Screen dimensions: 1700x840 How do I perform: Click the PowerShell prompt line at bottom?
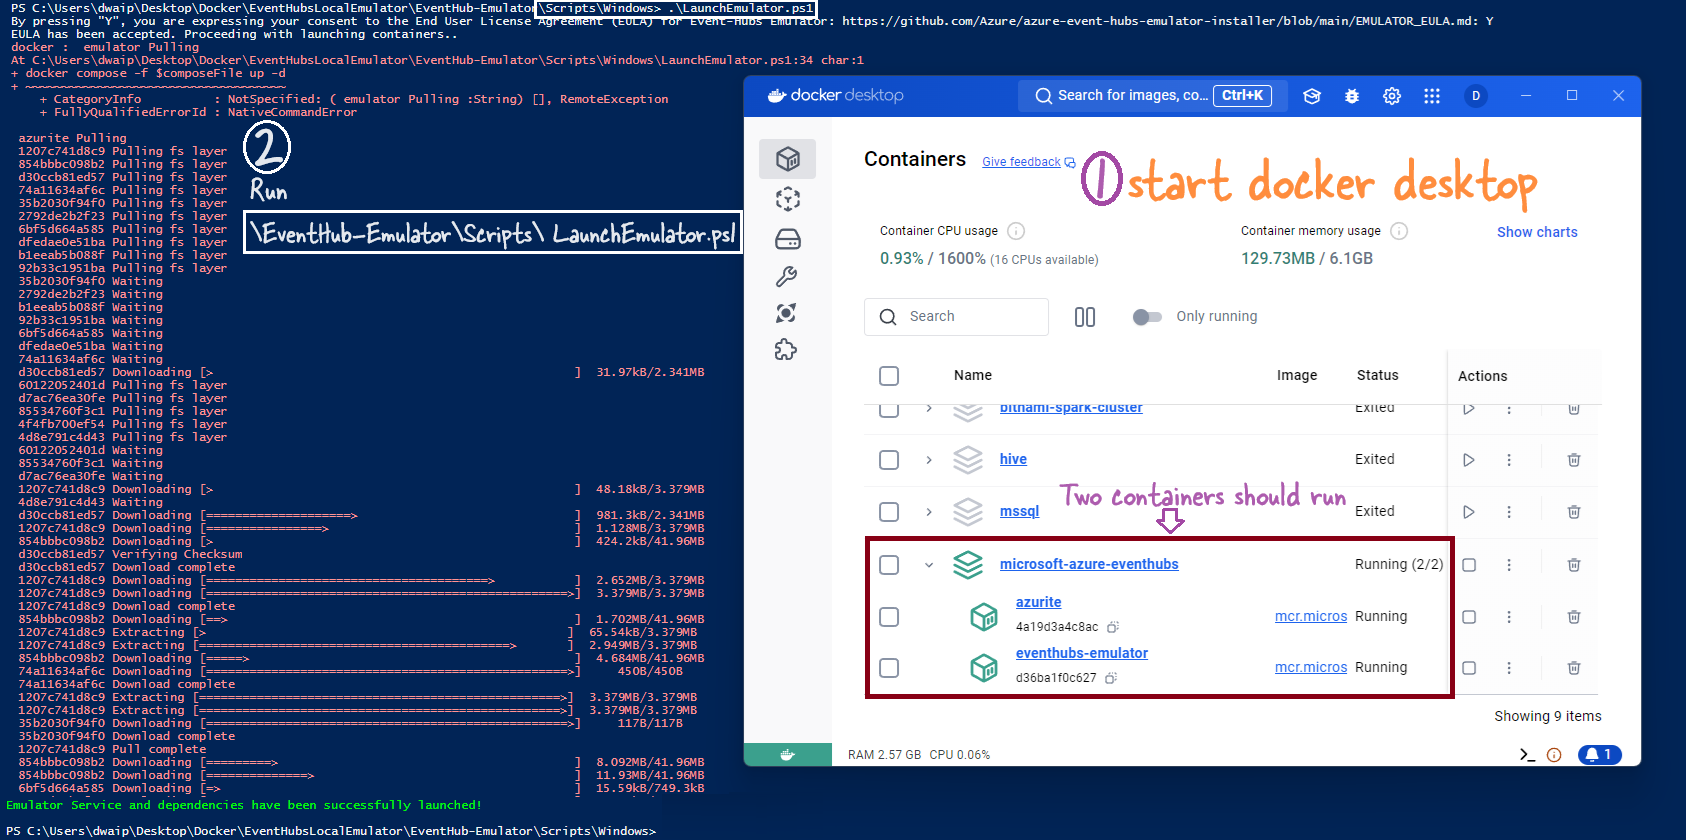tap(331, 831)
